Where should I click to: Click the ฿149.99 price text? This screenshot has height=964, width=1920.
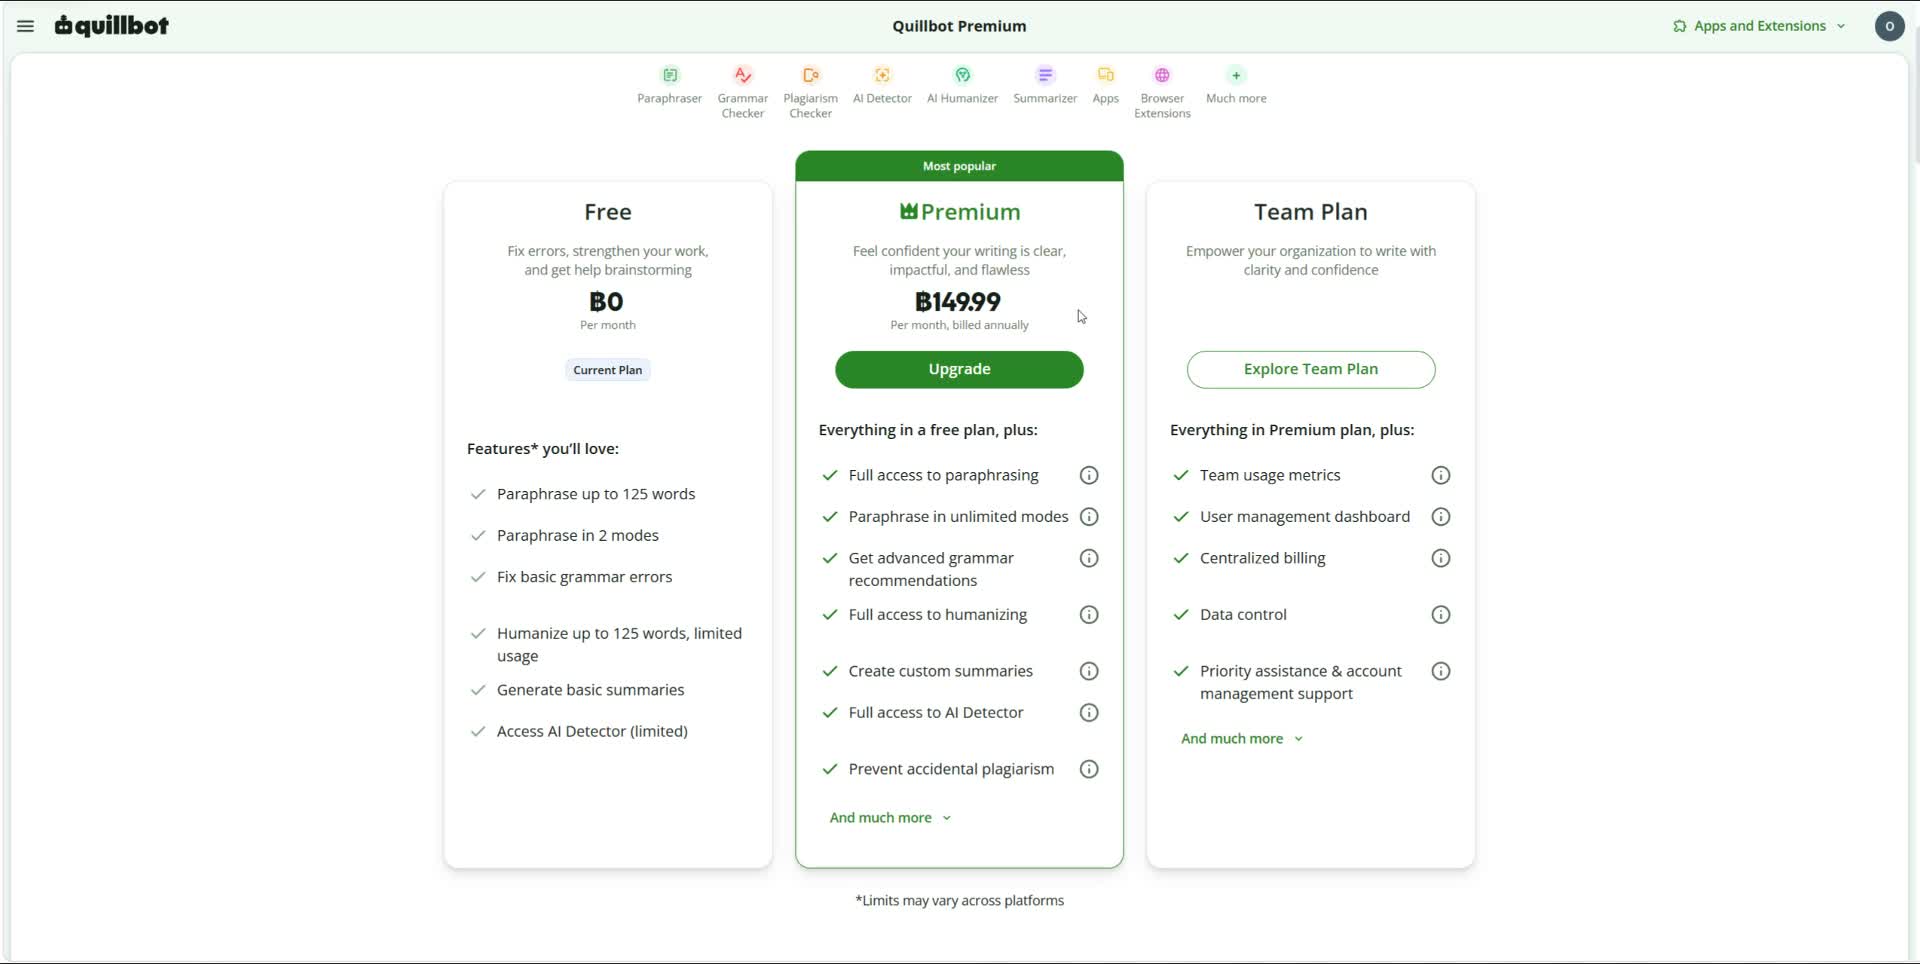click(x=958, y=302)
